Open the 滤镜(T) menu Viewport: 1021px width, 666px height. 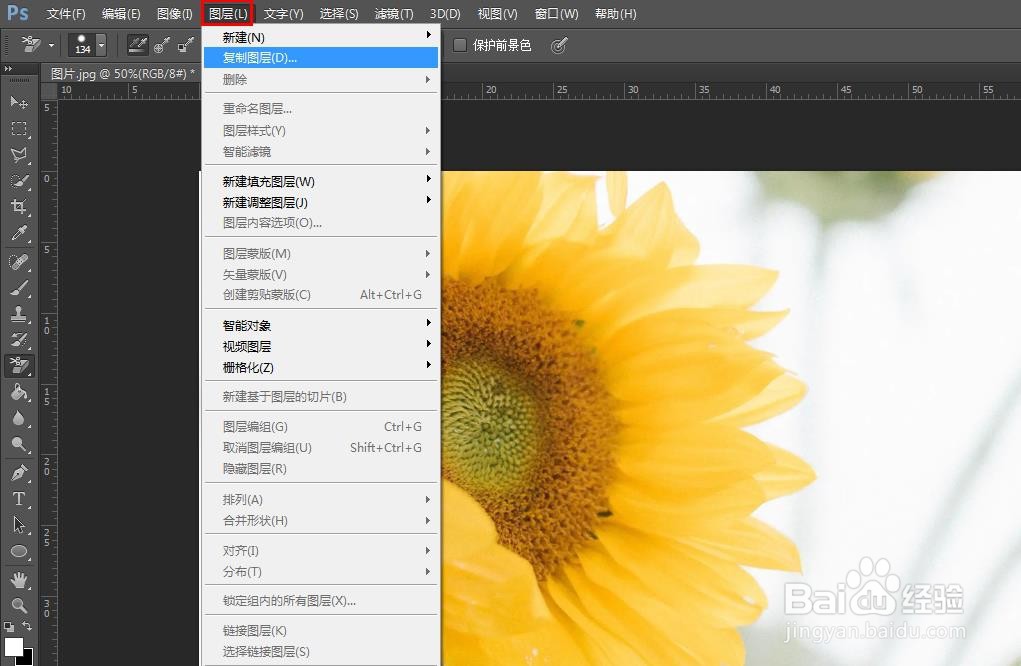394,14
